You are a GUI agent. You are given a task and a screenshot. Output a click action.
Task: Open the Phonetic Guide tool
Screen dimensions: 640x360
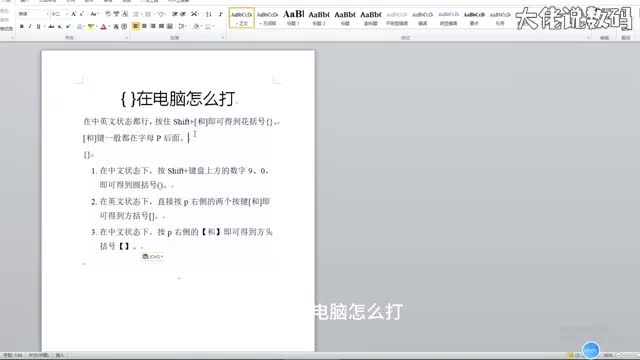pos(116,14)
